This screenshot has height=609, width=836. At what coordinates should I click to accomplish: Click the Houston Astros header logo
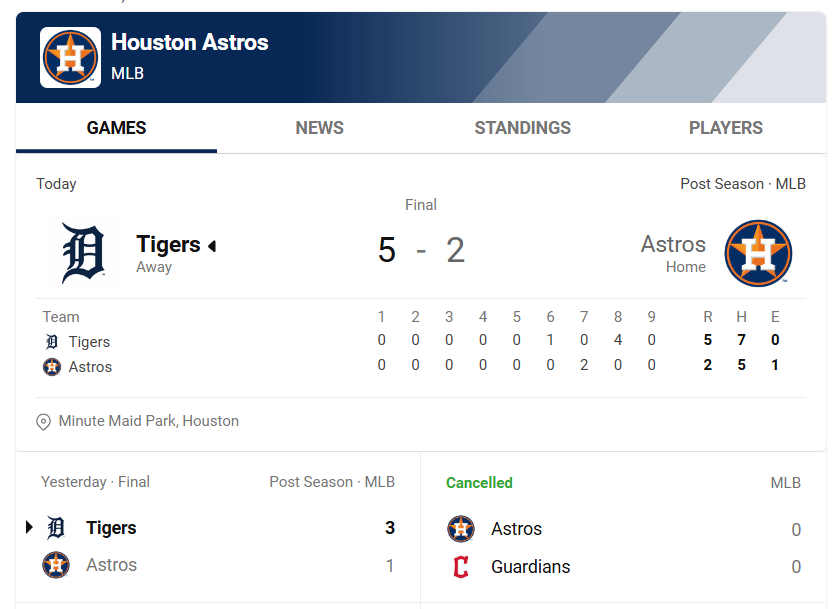(x=70, y=57)
